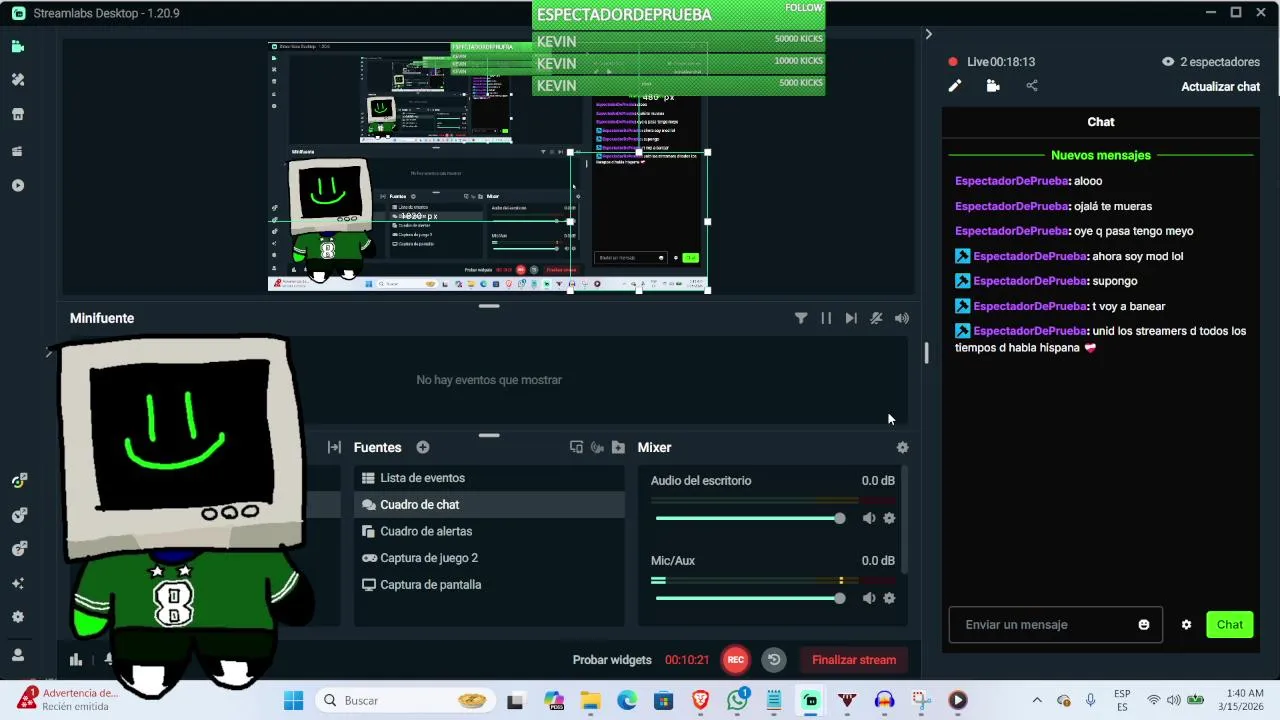This screenshot has height=720, width=1280.
Task: Click Probar widgets button
Action: coord(612,660)
